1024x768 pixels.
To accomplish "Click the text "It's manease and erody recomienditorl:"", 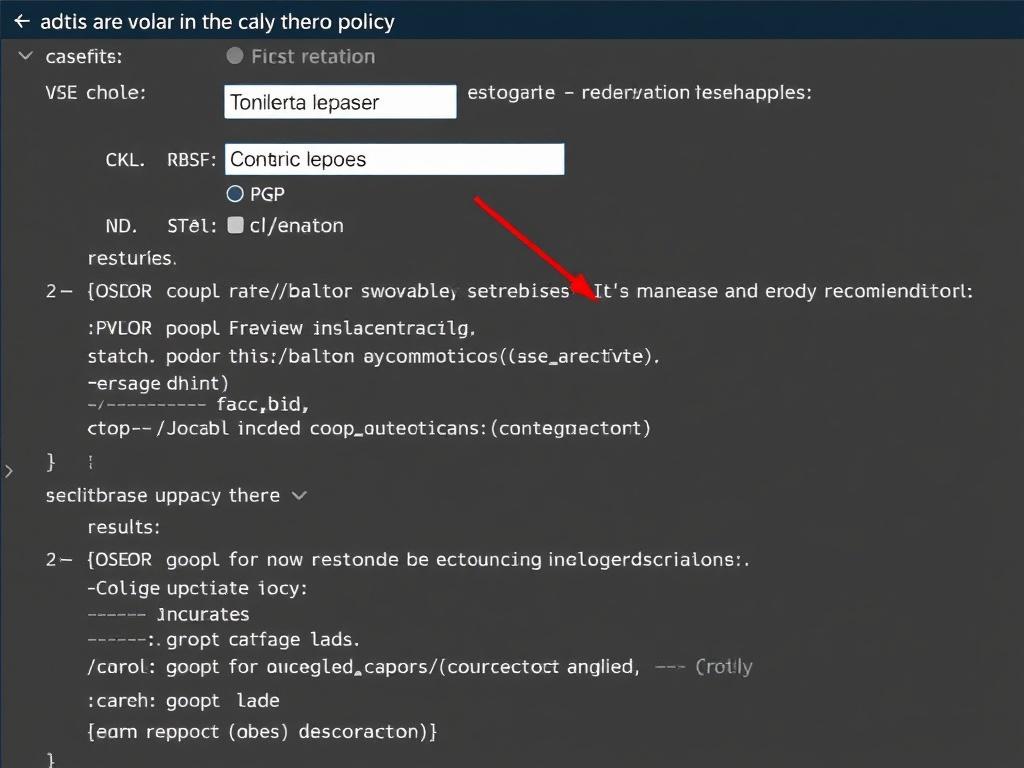I will click(783, 291).
